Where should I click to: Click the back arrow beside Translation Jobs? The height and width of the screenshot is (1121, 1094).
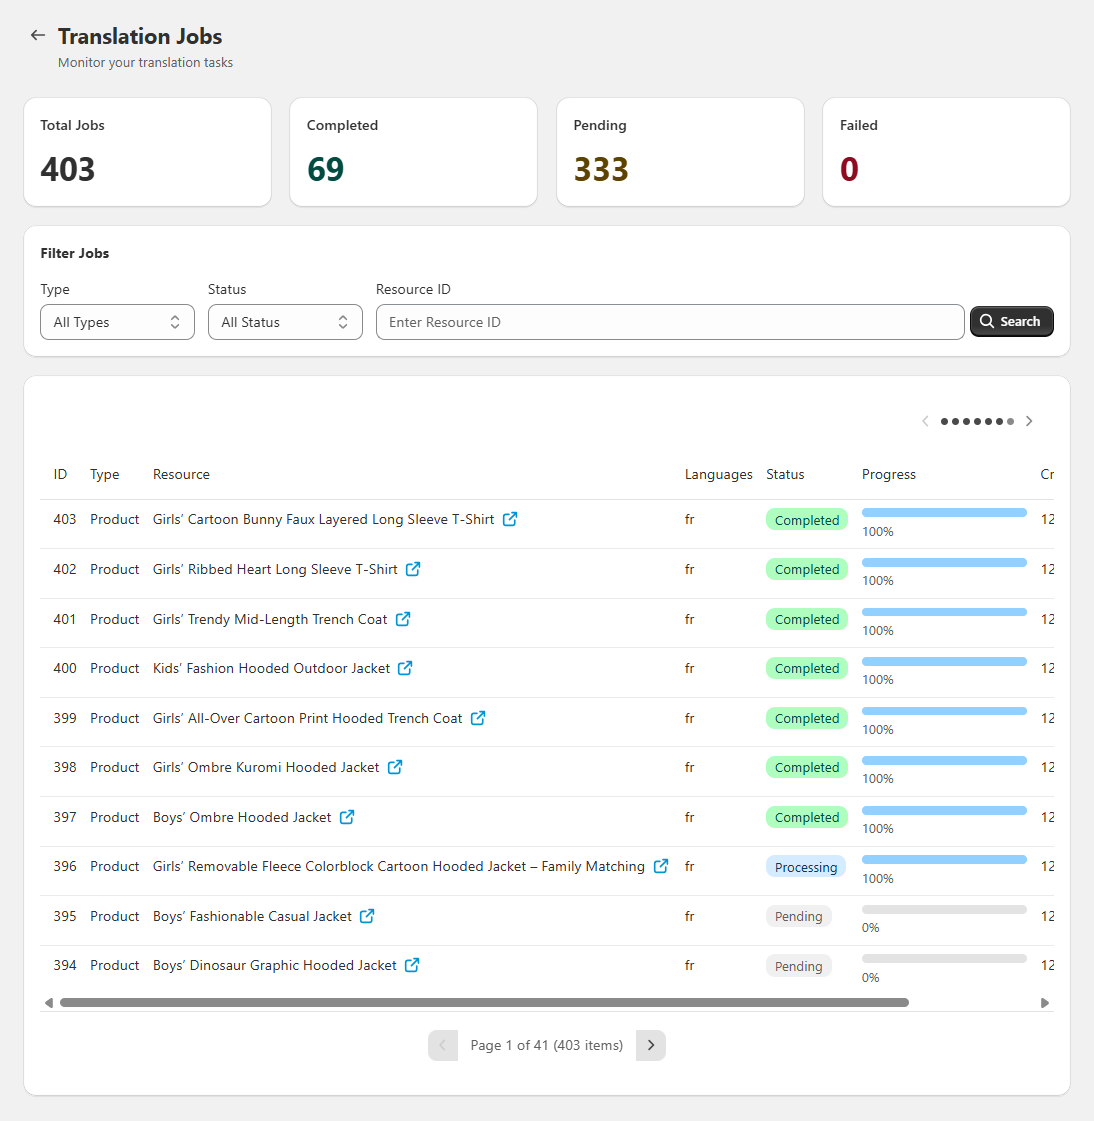point(38,35)
